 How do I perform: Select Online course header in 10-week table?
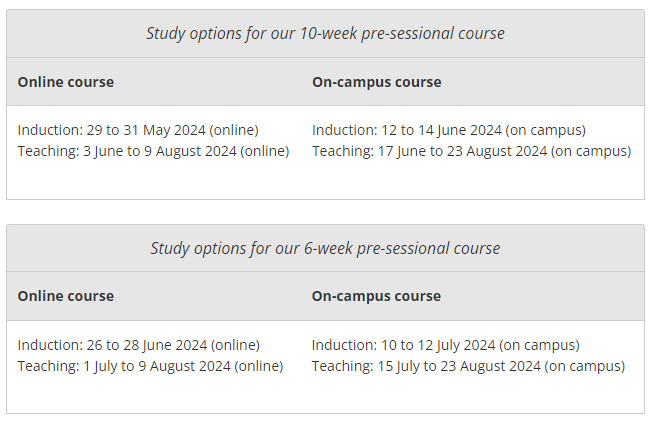[x=65, y=82]
